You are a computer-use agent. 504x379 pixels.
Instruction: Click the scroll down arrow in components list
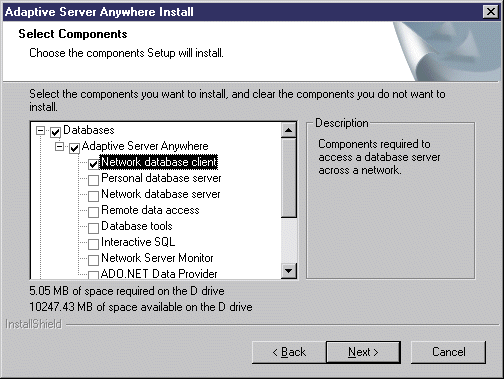pyautogui.click(x=289, y=271)
